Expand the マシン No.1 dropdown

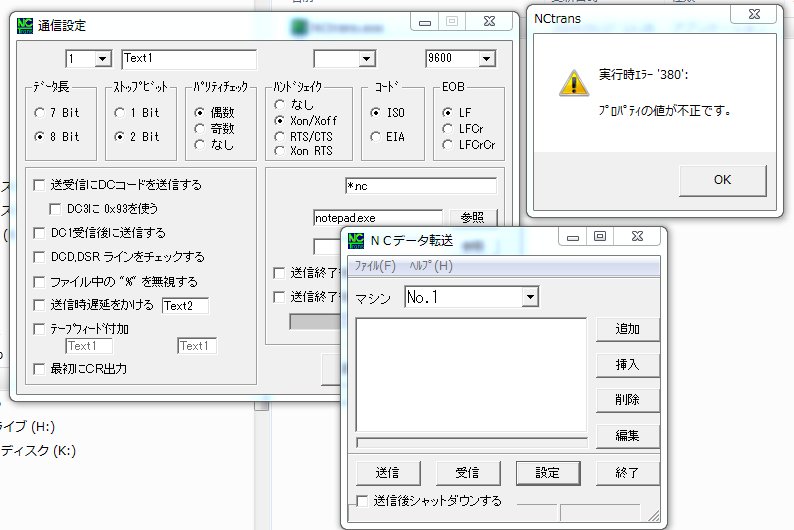529,298
